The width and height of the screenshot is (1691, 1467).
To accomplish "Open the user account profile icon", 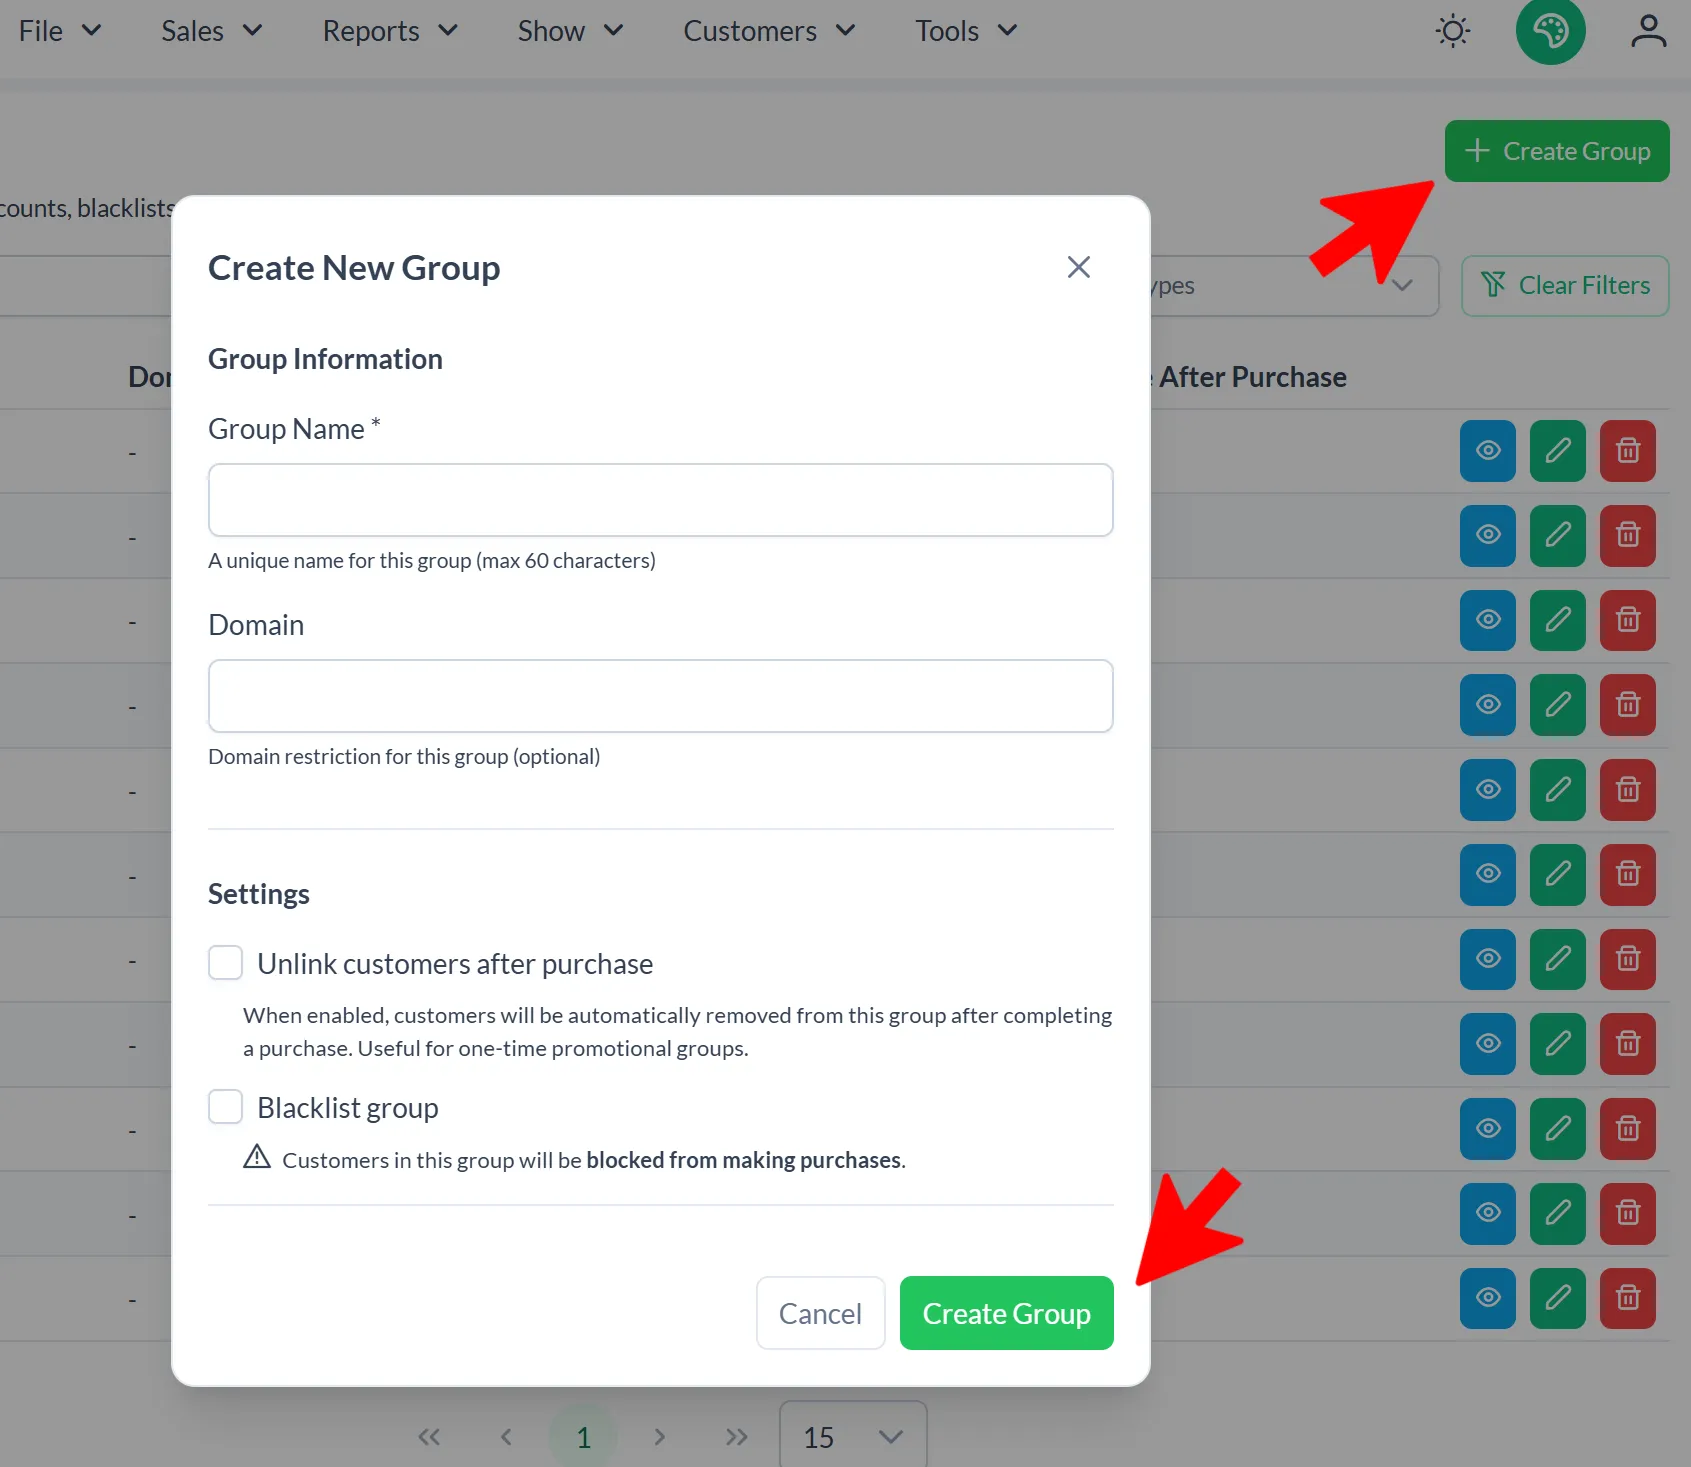I will click(1648, 31).
